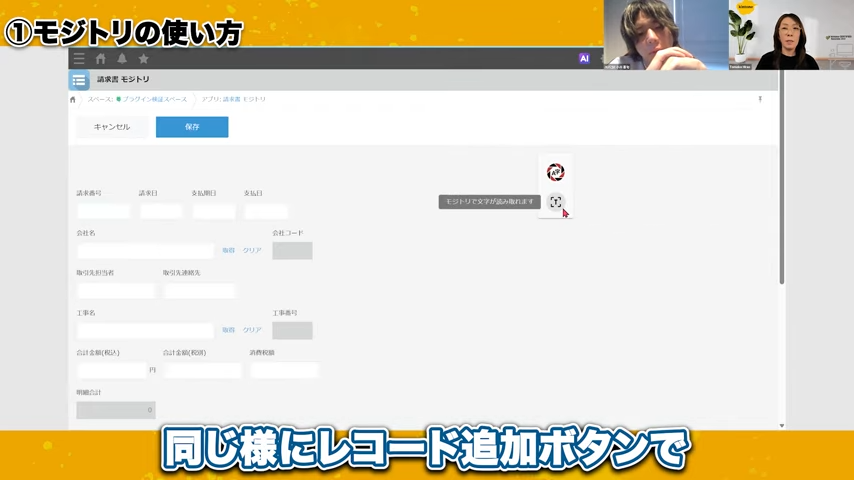854x480 pixels.
Task: Click the モジトリで文字が読み取れます tooltip
Action: click(490, 202)
